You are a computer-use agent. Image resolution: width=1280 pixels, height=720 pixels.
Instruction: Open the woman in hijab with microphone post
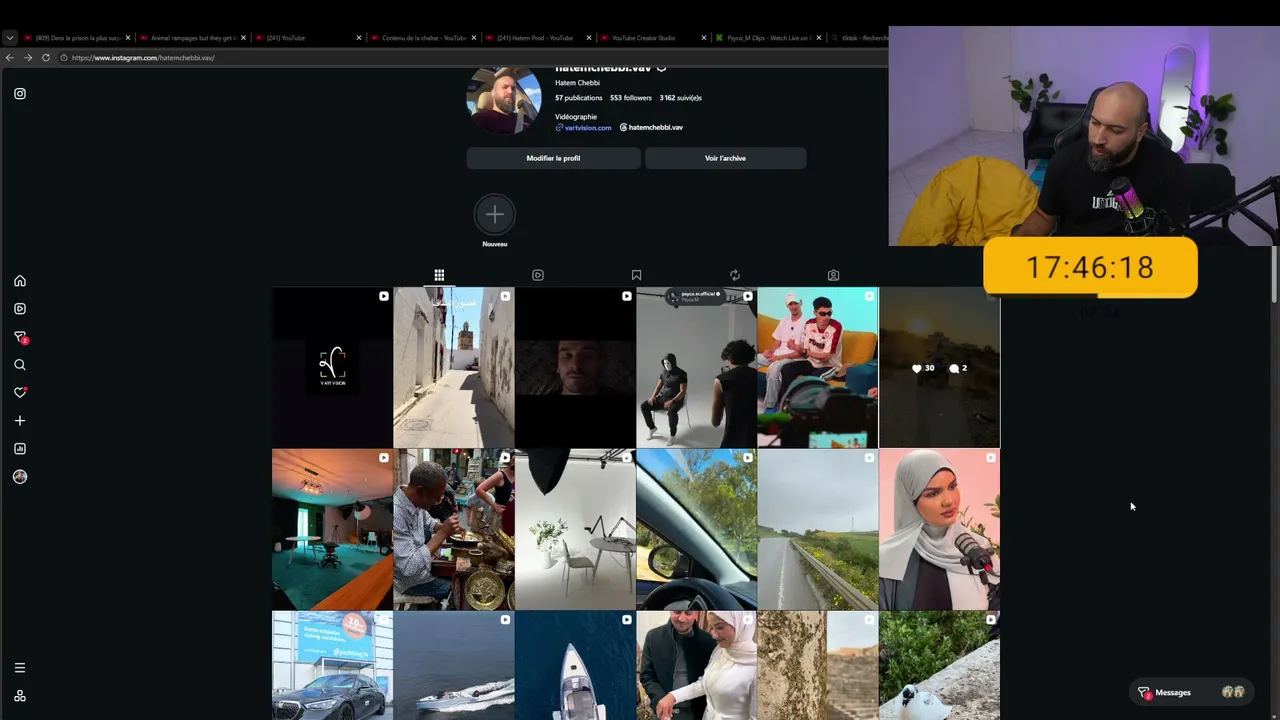[x=939, y=530]
